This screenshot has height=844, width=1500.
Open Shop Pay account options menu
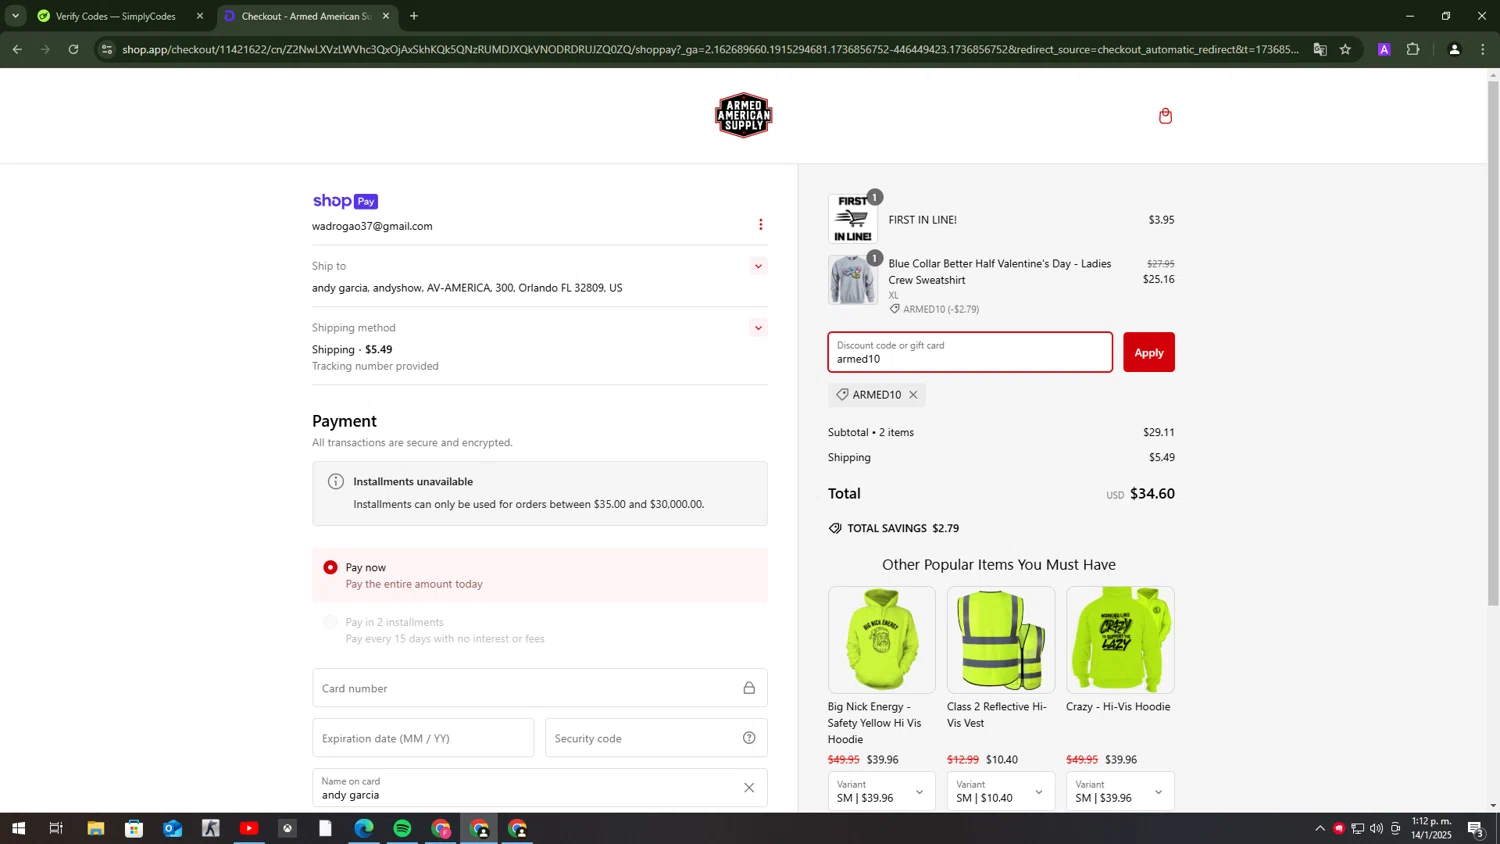coord(760,225)
